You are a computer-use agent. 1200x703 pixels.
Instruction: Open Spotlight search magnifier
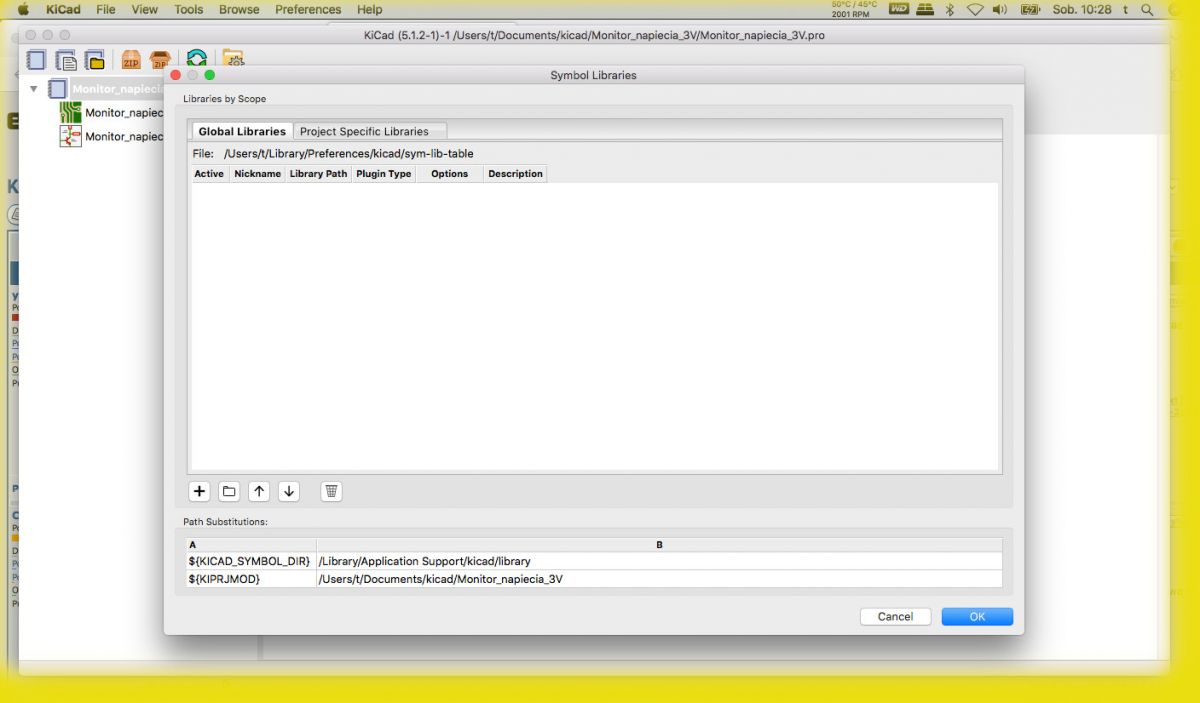[x=1147, y=9]
